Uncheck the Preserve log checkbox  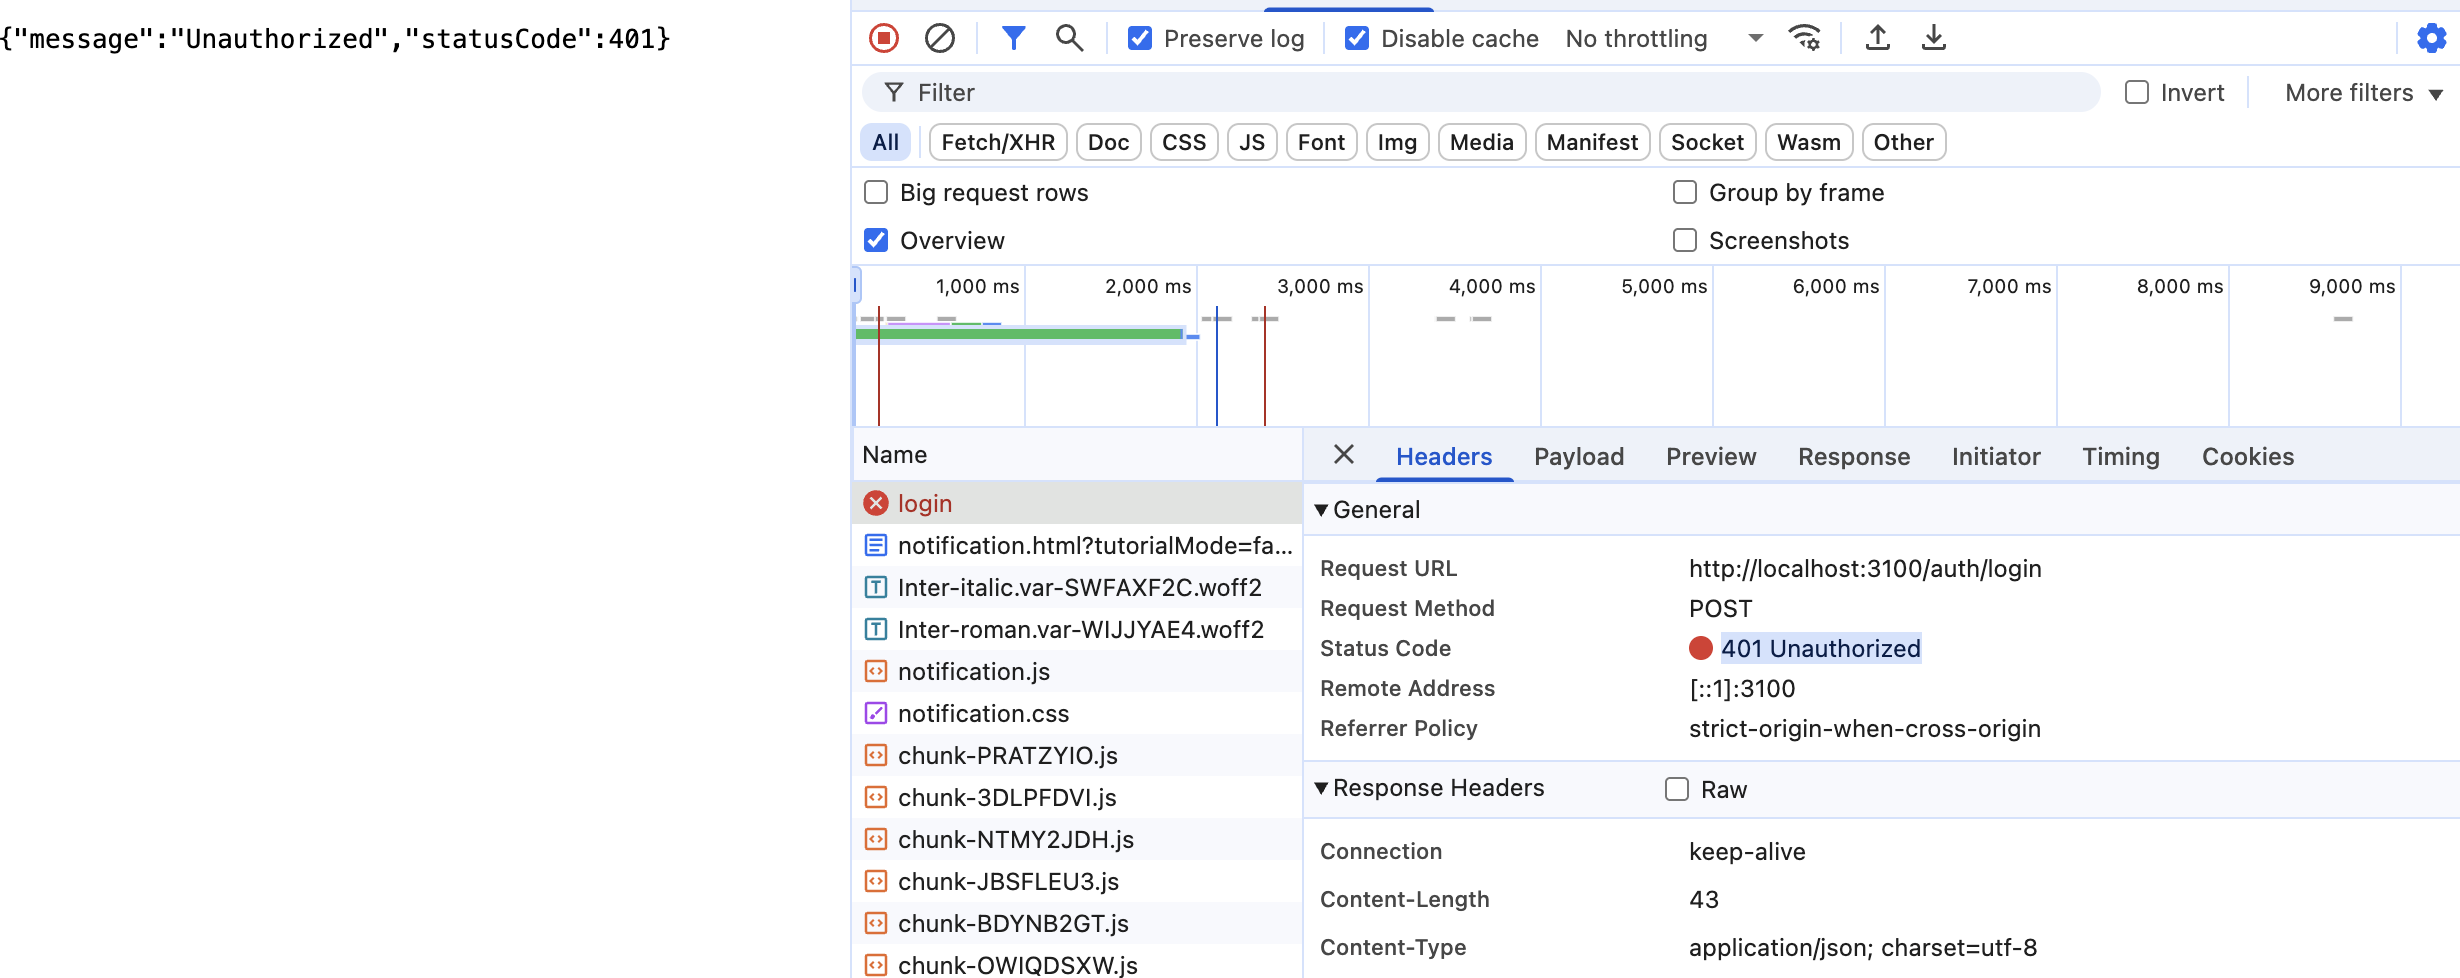pos(1139,38)
